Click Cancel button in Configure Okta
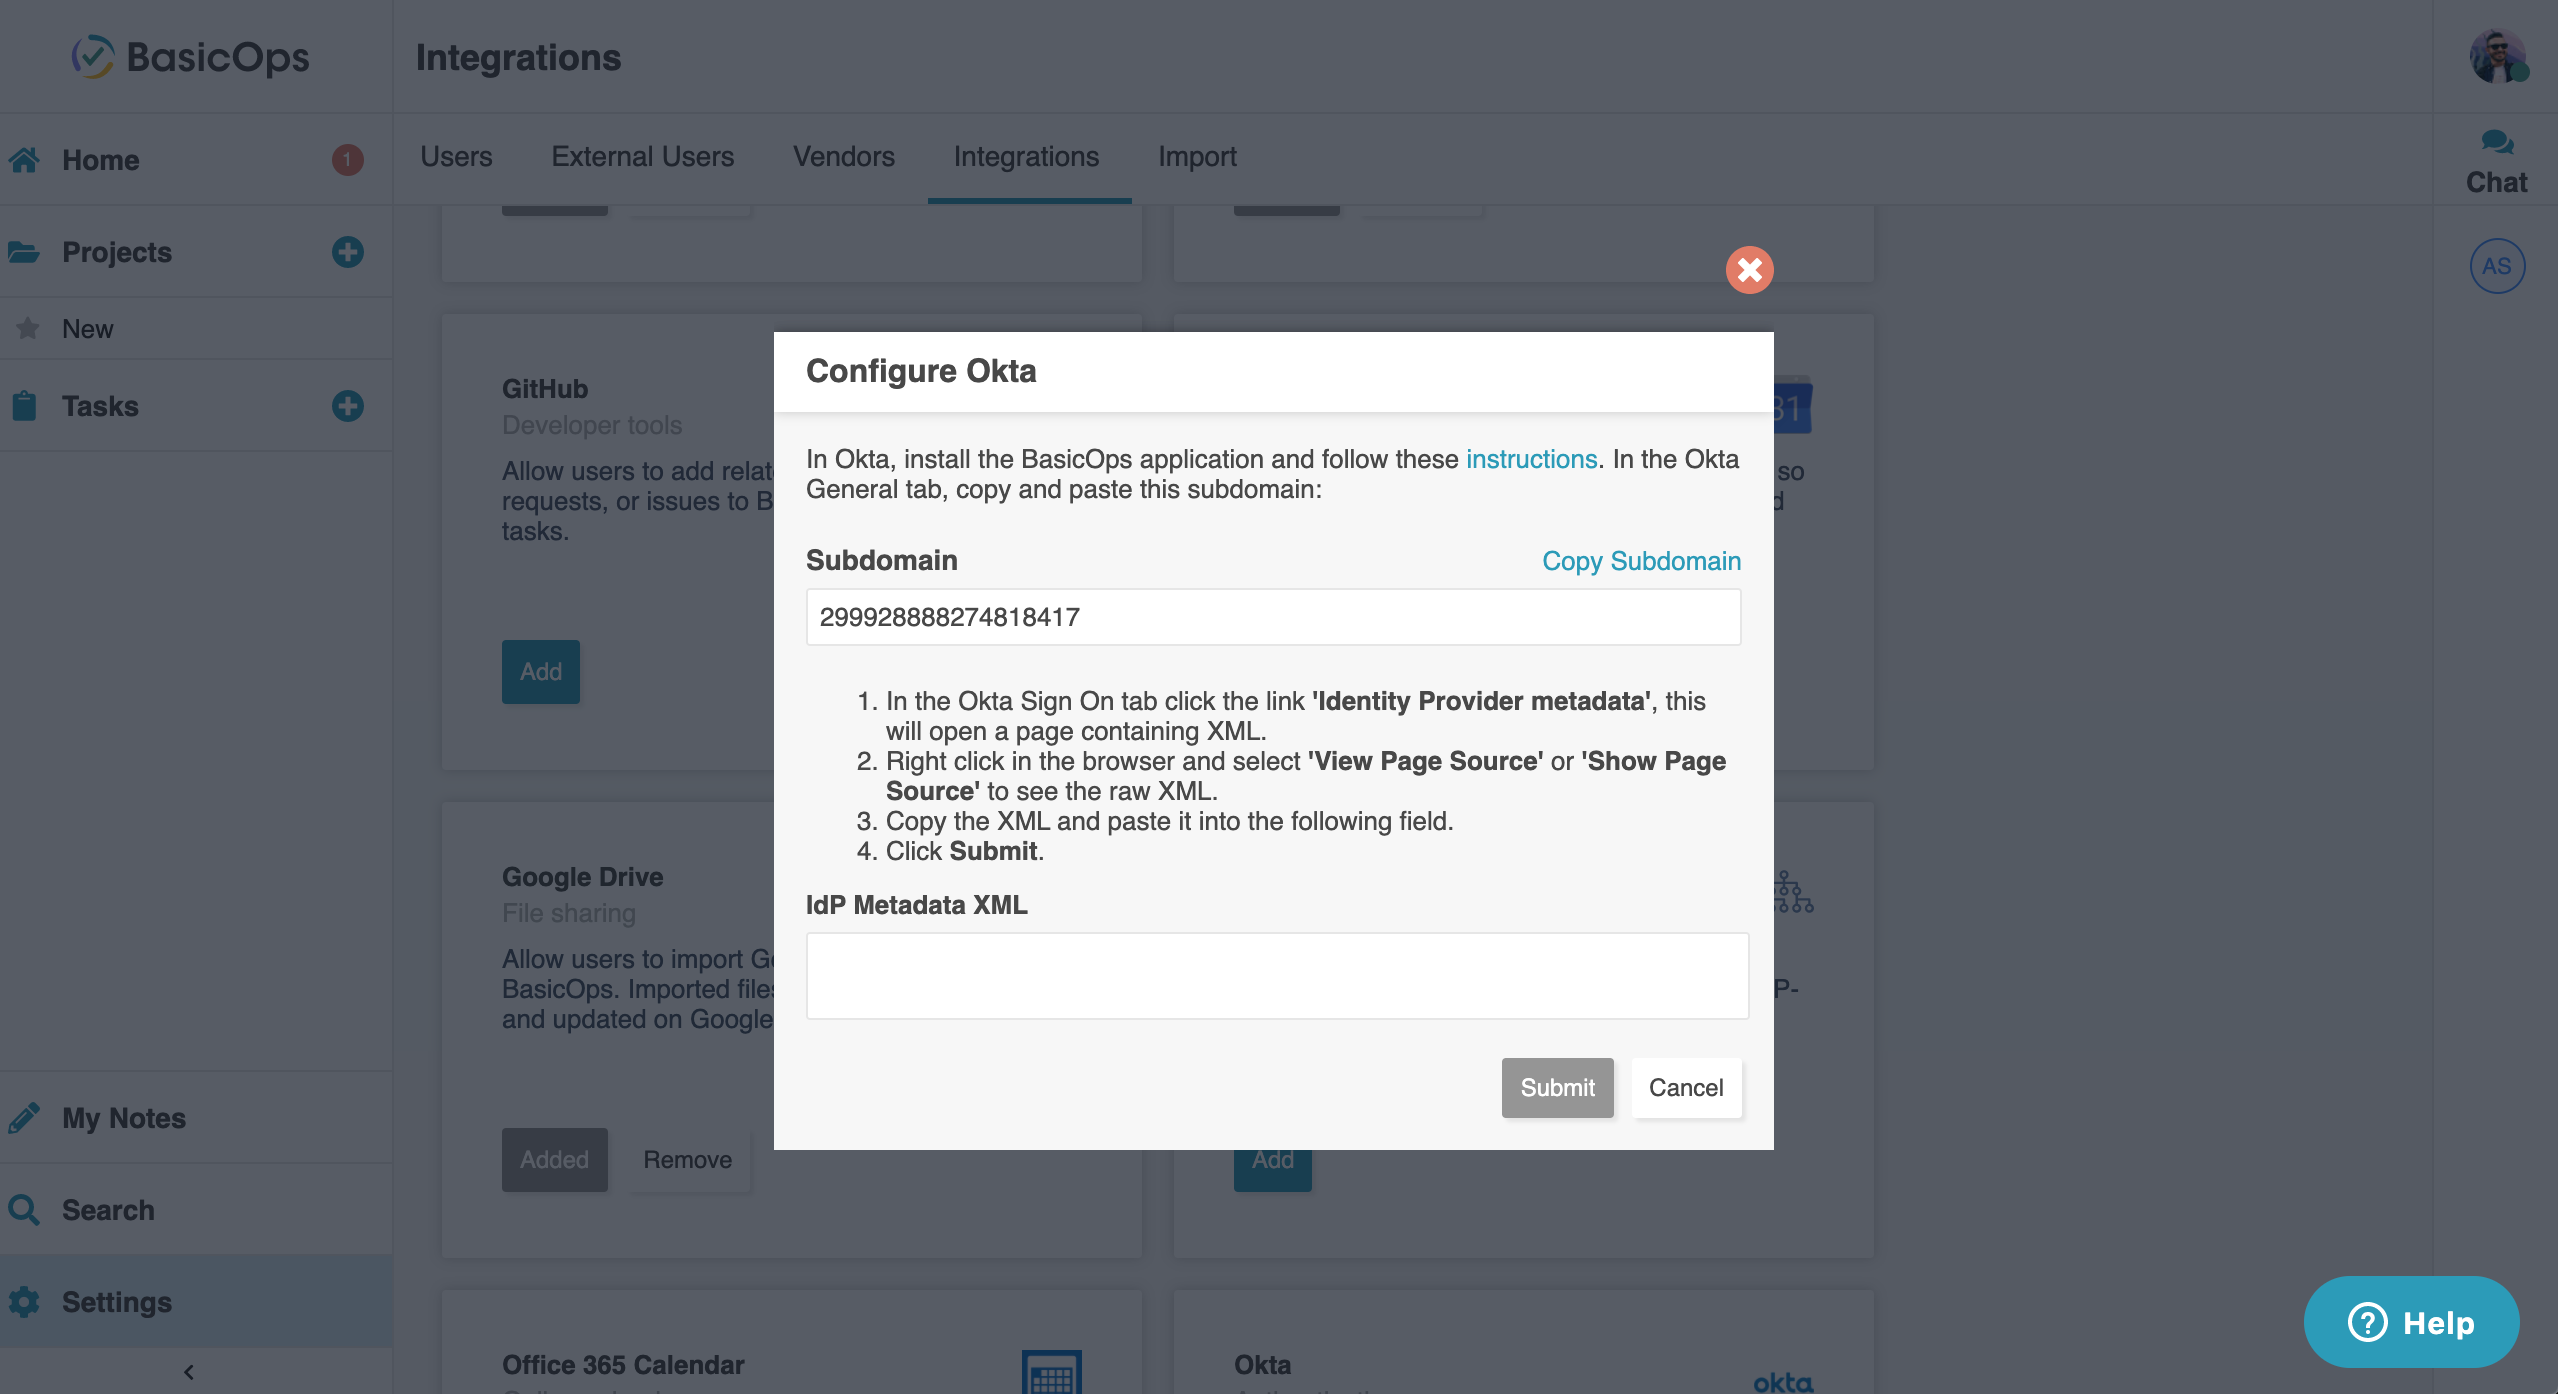 (1686, 1087)
